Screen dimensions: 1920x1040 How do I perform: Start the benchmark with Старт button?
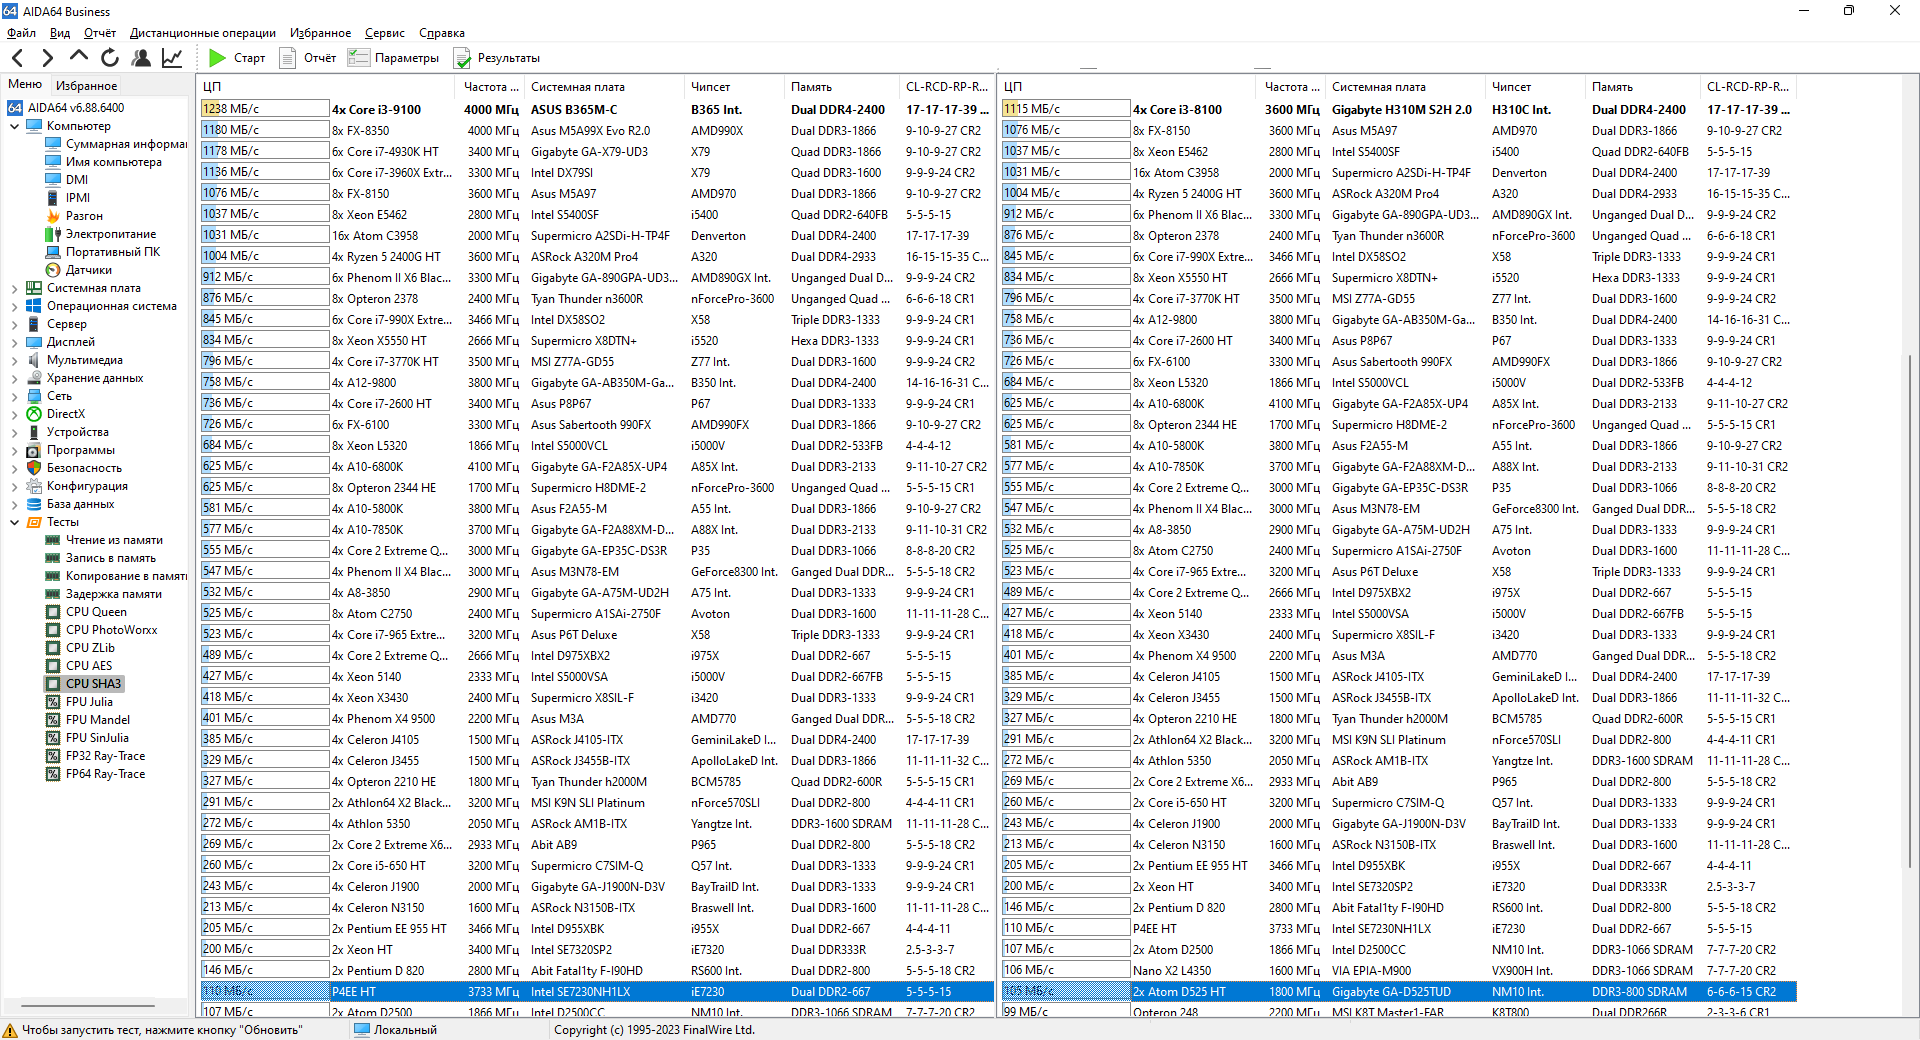click(237, 58)
